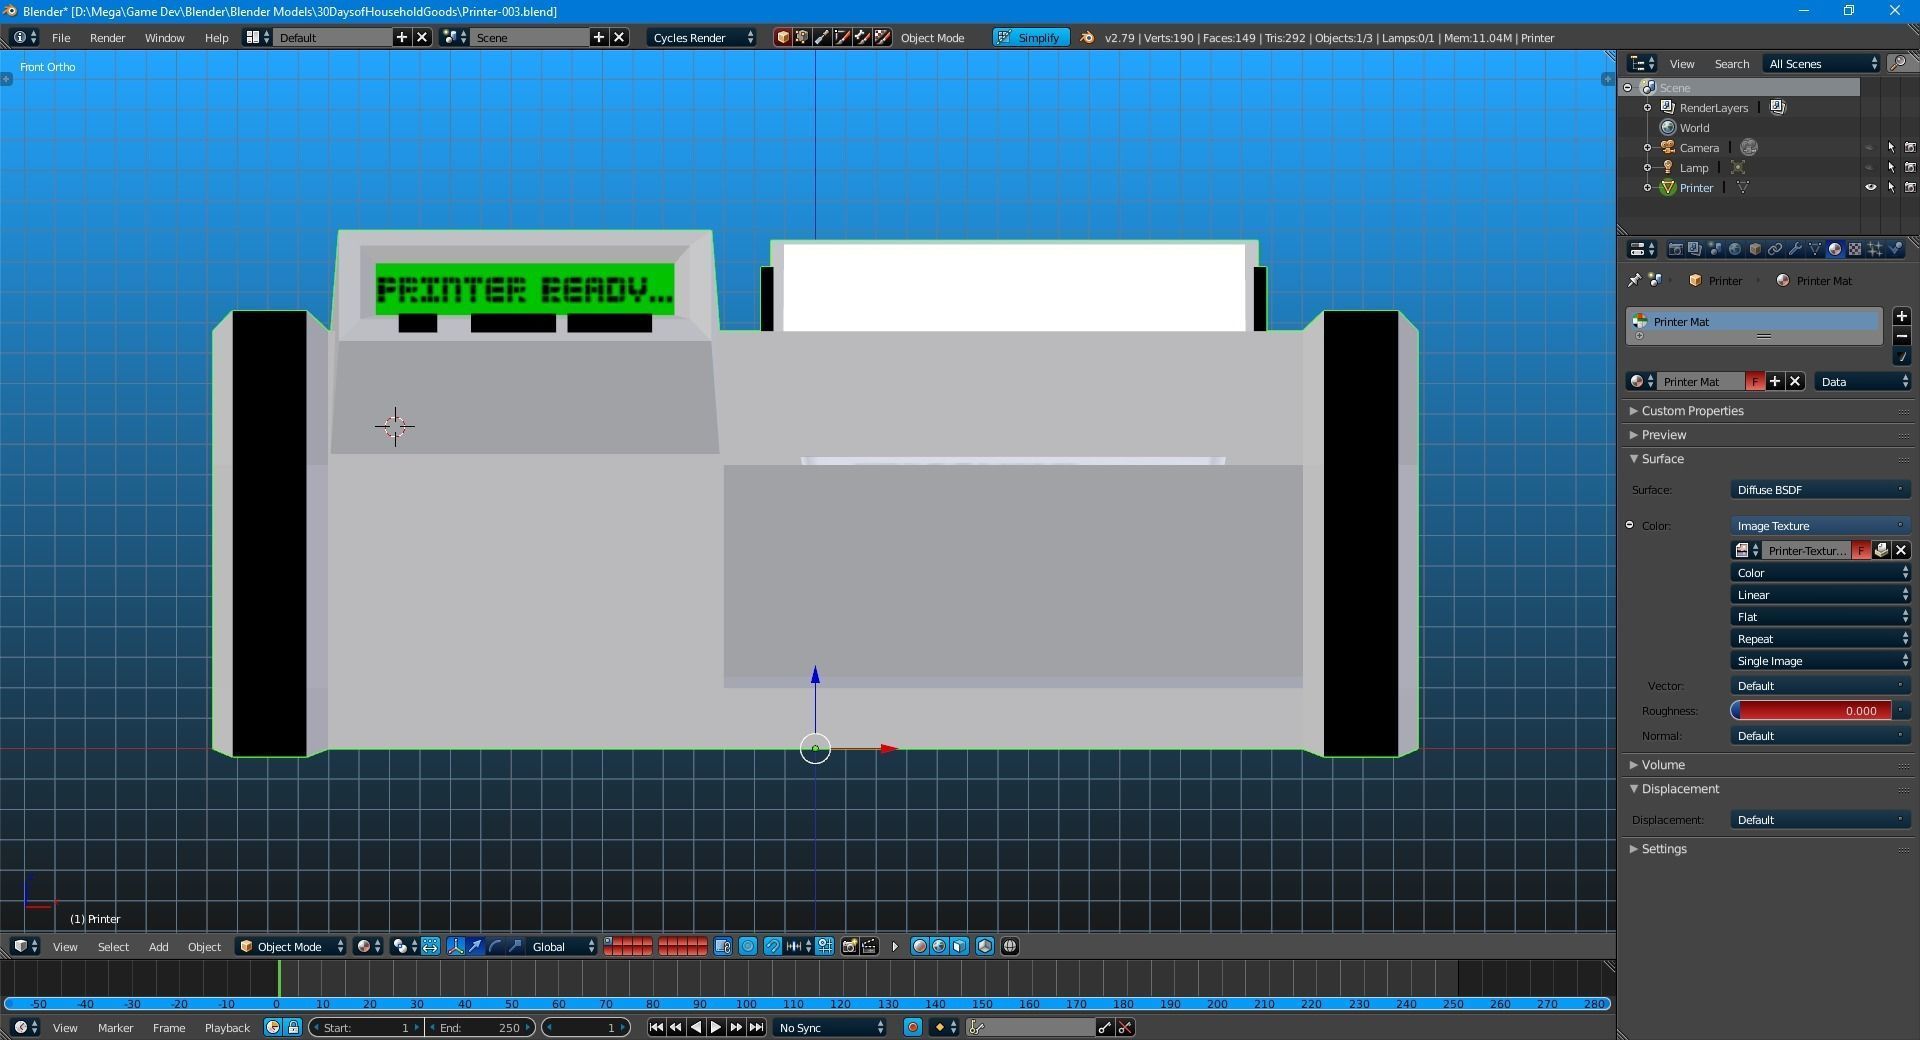Open the Render properties tab (camera icon)
1920x1040 pixels.
[1676, 249]
